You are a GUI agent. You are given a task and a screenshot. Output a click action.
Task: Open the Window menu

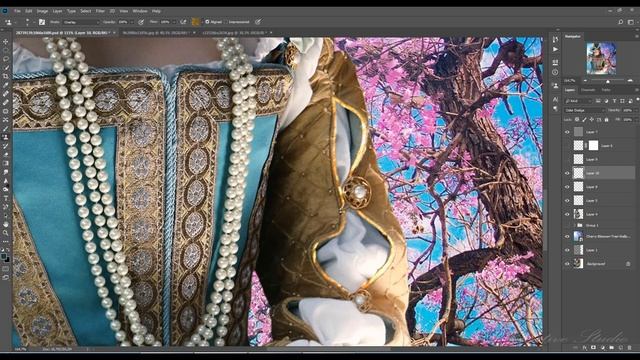140,11
